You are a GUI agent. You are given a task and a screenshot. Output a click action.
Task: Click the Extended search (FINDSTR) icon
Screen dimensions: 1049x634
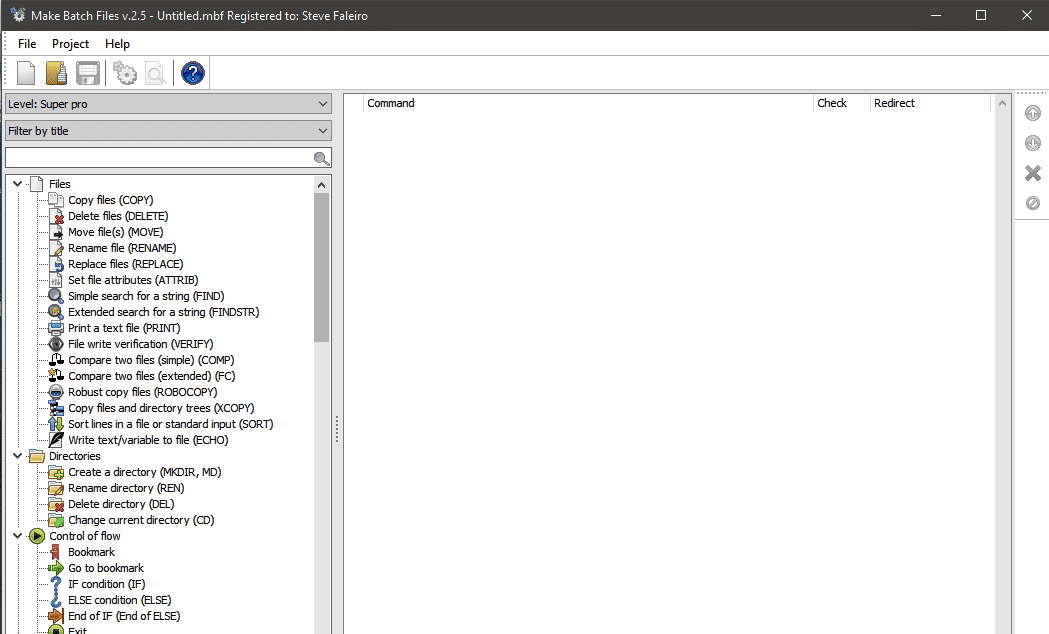point(56,312)
